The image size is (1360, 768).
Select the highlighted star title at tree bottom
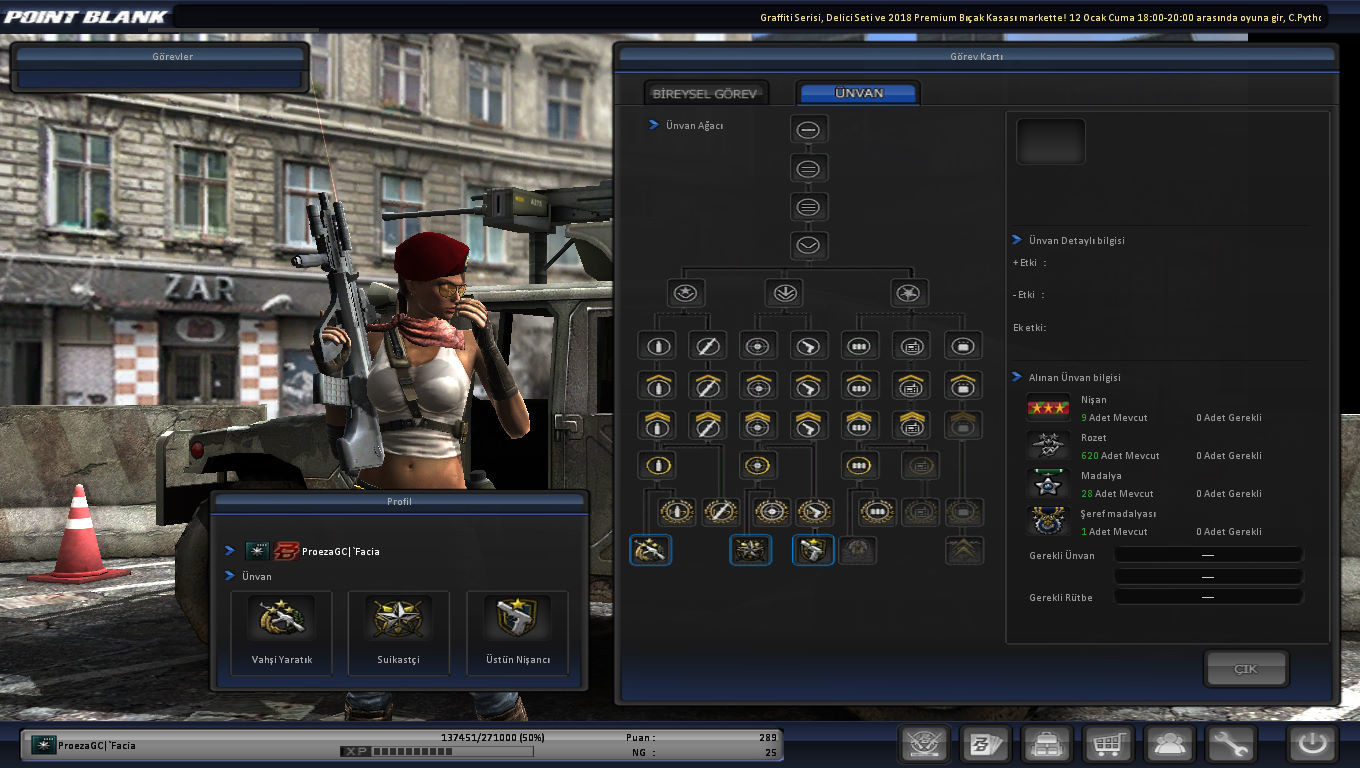click(751, 550)
